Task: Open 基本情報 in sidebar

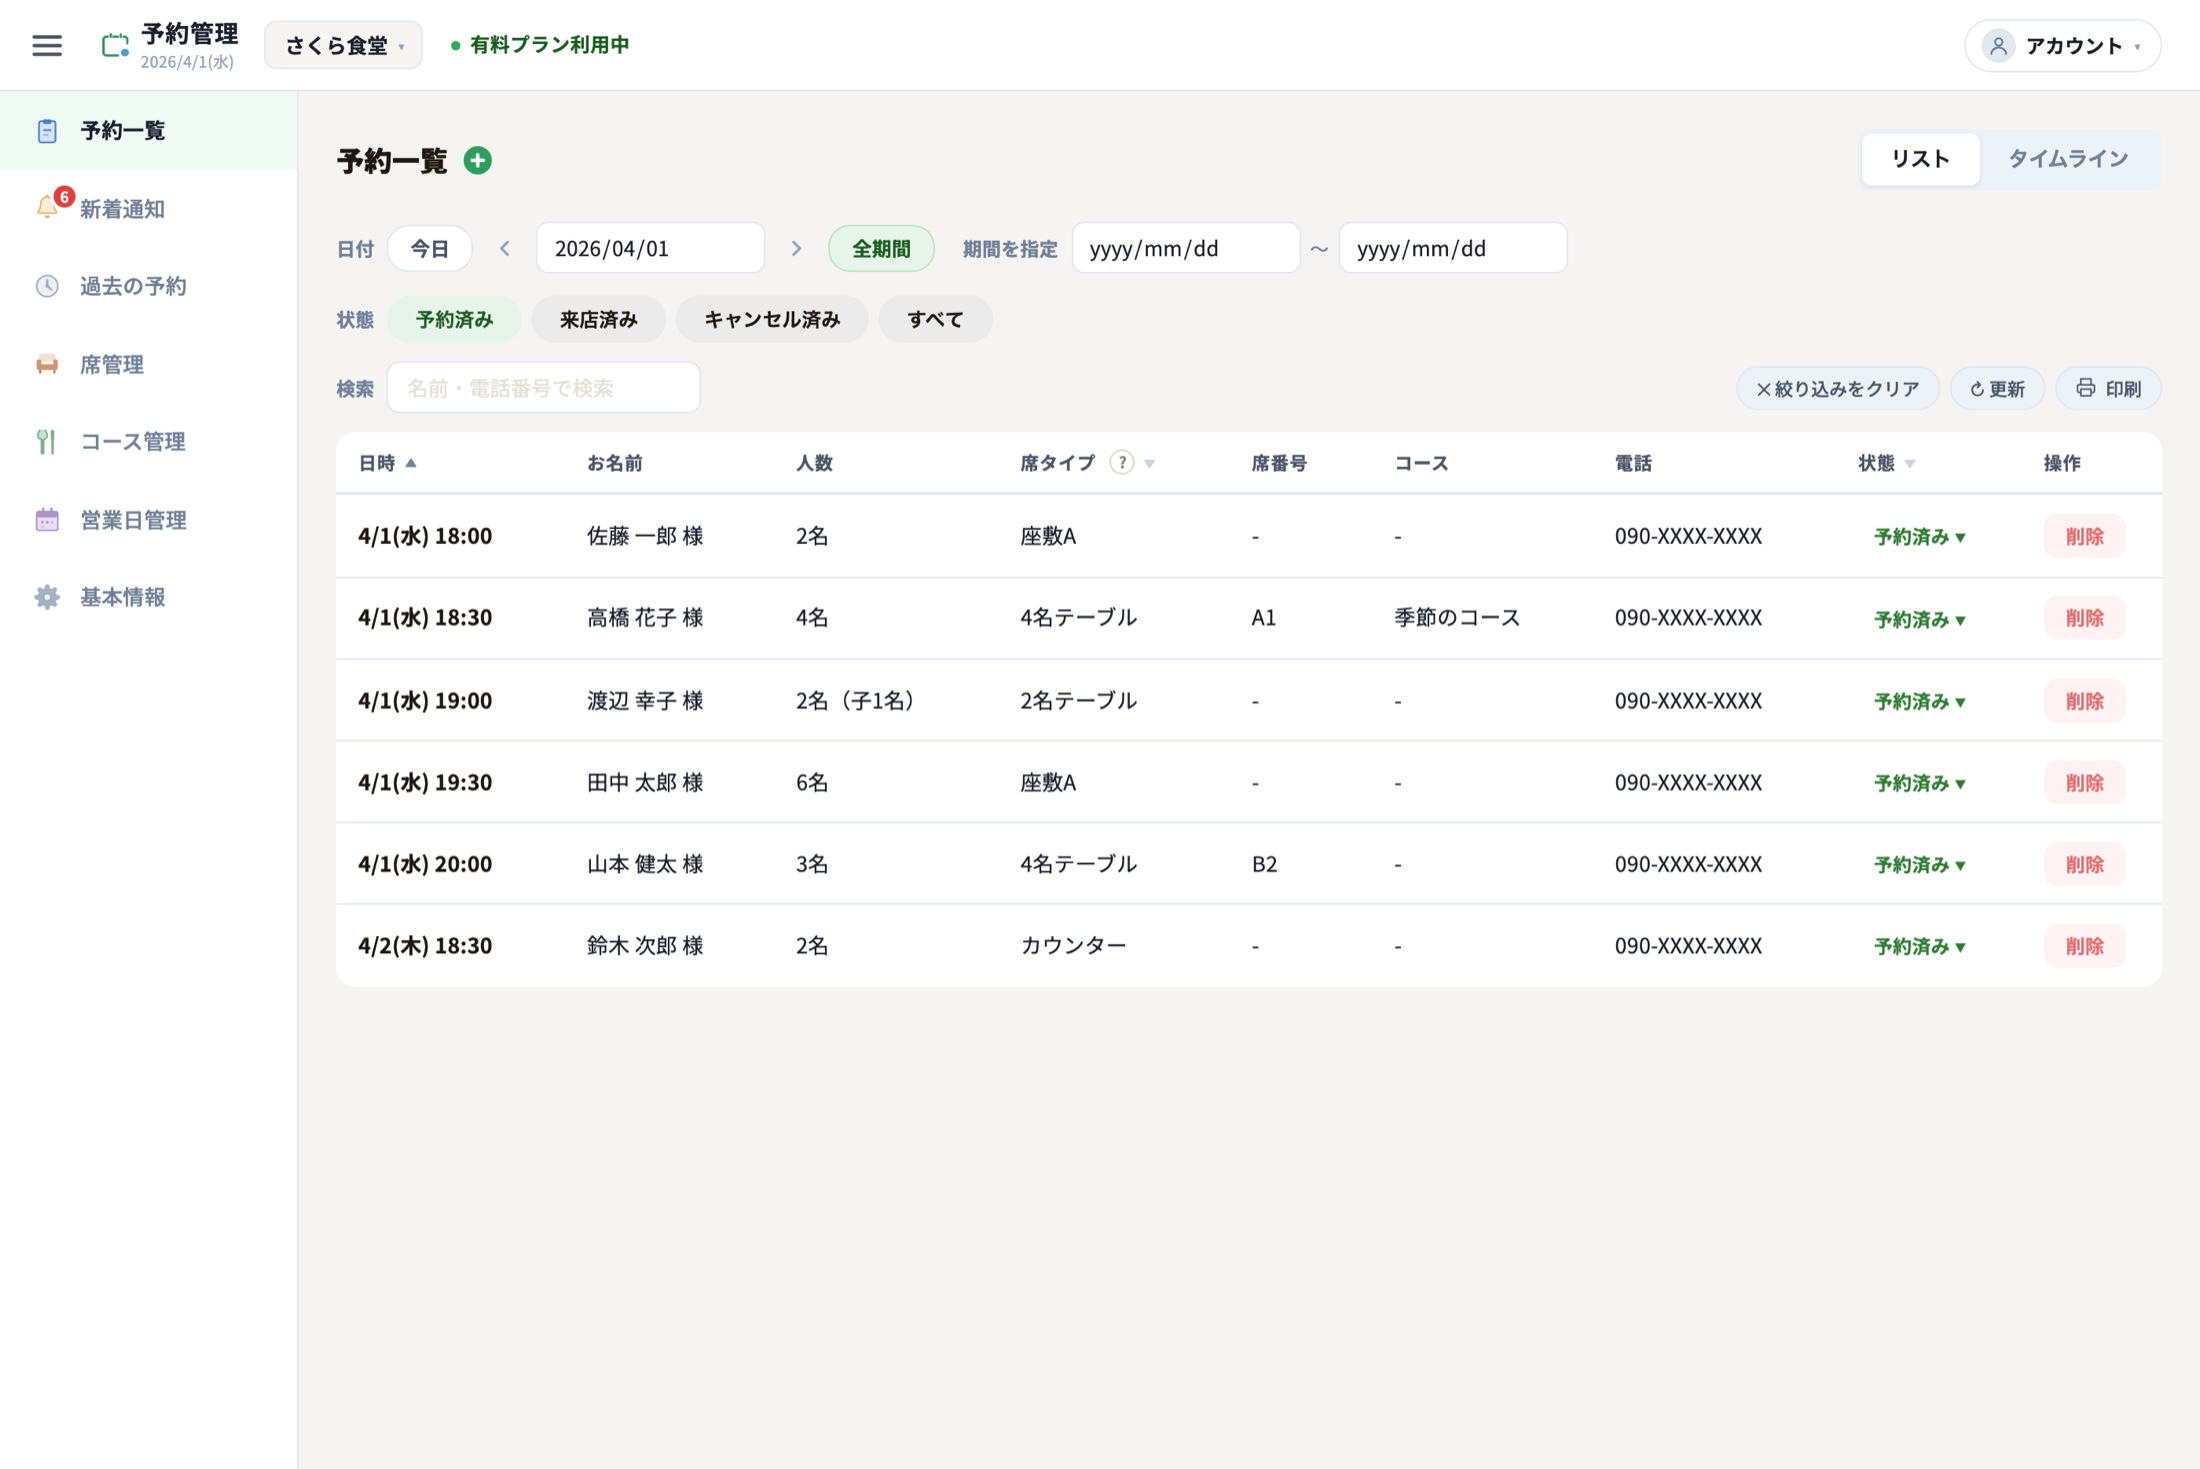Action: point(148,597)
